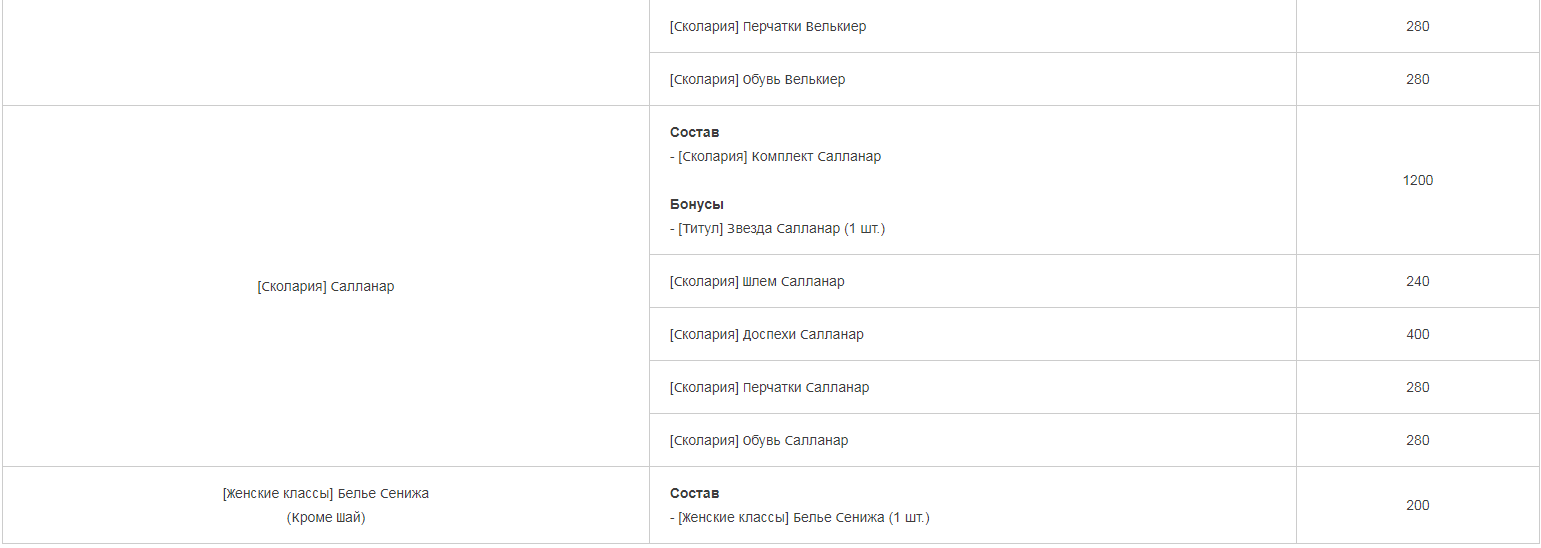Image resolution: width=1541 pixels, height=548 pixels.
Task: Click the 280 price for Обувь Салланар
Action: [1417, 441]
